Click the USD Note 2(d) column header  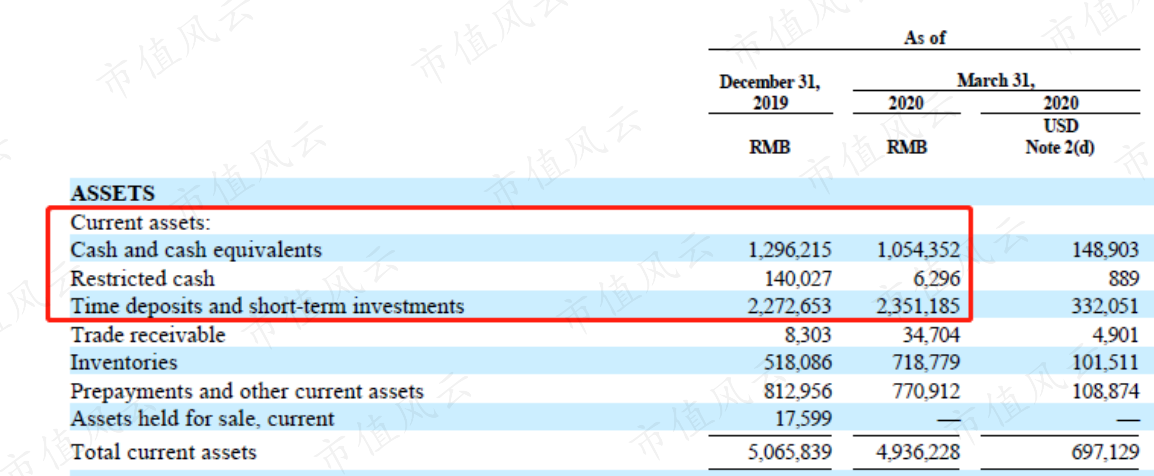[x=1059, y=137]
